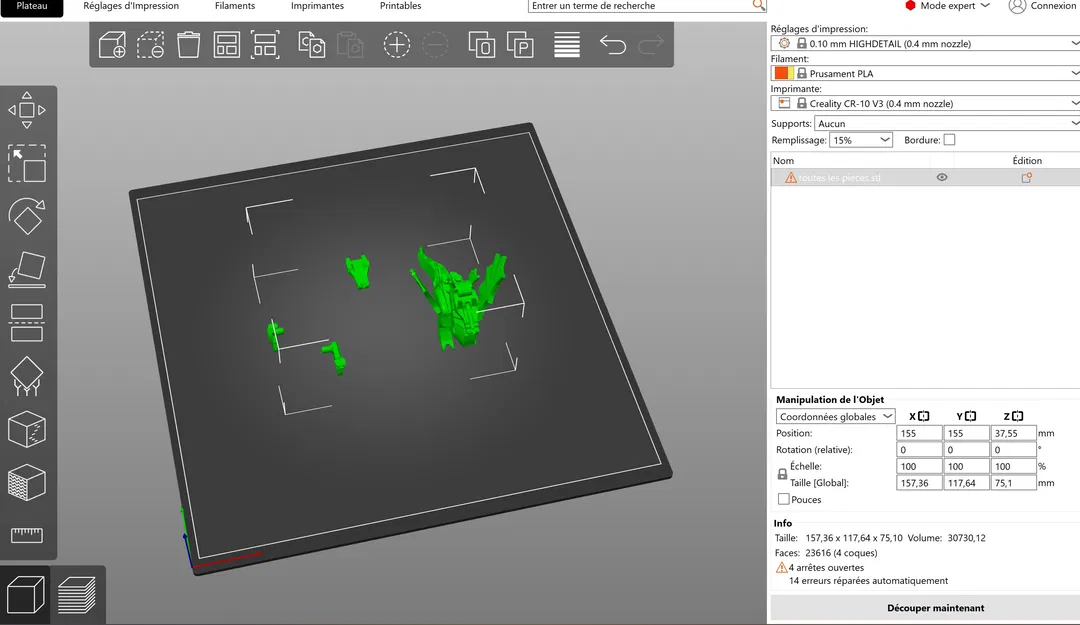Click the Découper maintenant button
1080x625 pixels.
point(925,608)
